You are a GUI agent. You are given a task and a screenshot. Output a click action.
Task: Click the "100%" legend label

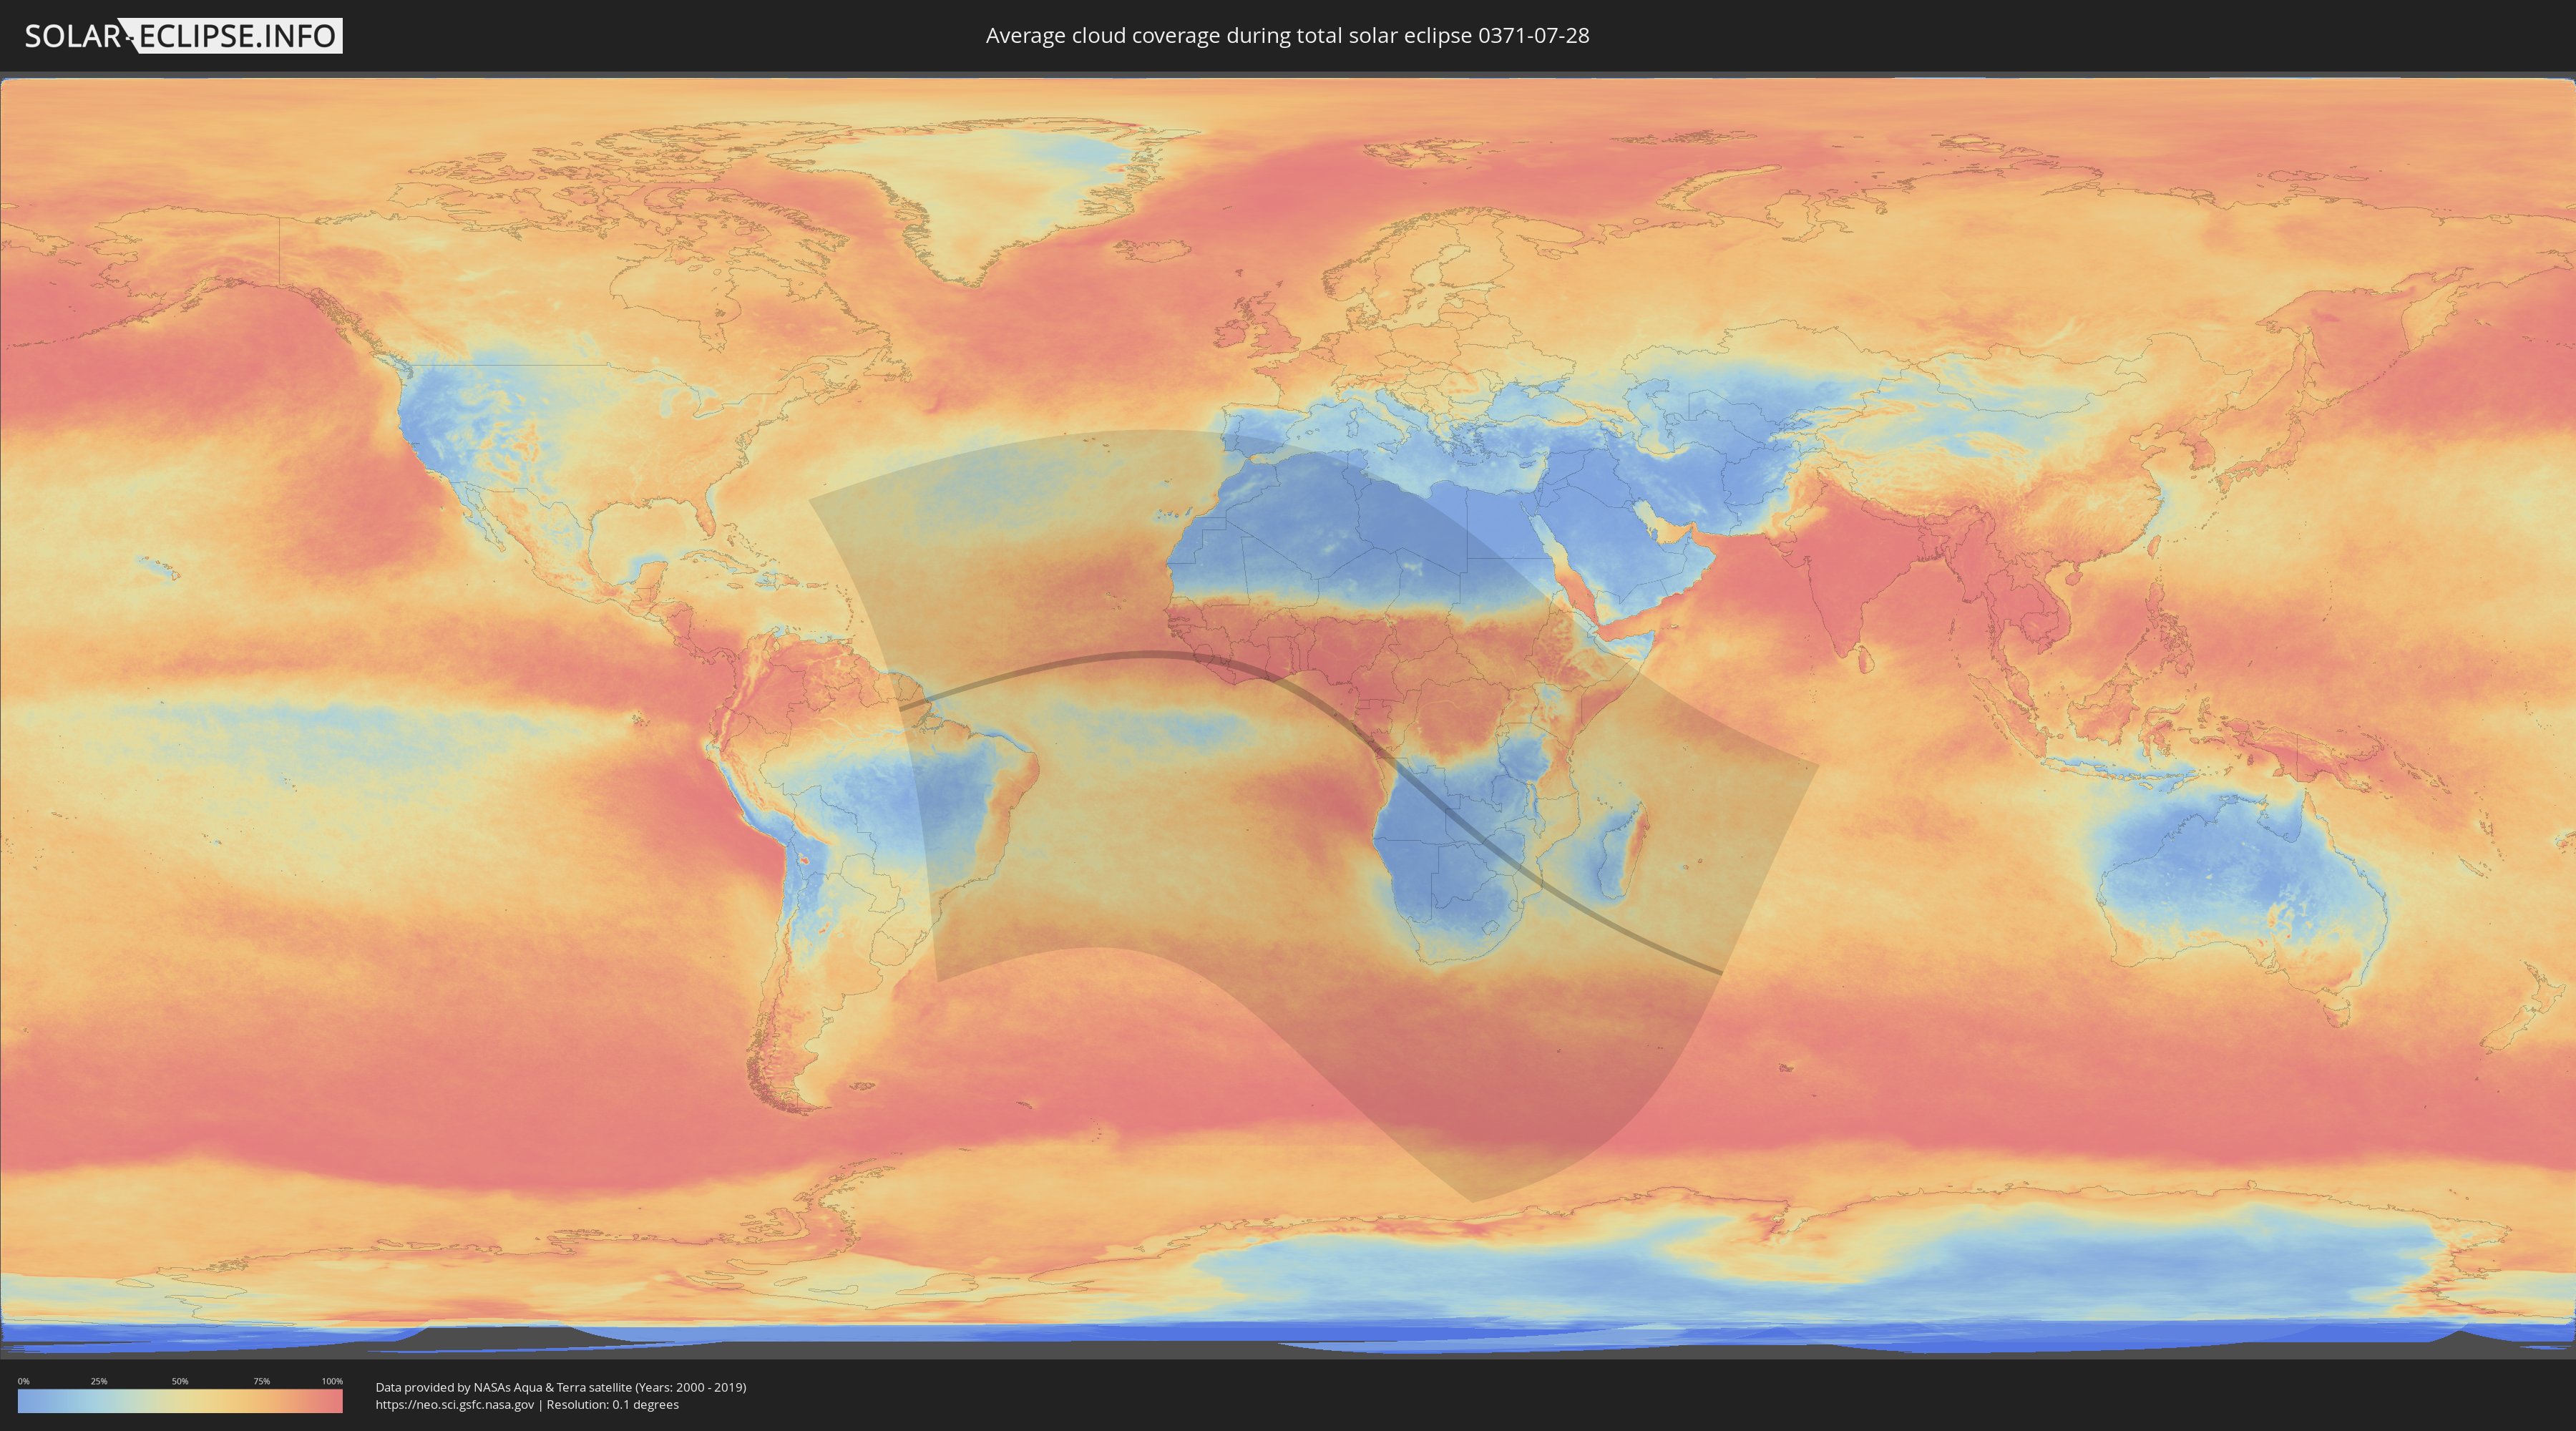(x=332, y=1381)
